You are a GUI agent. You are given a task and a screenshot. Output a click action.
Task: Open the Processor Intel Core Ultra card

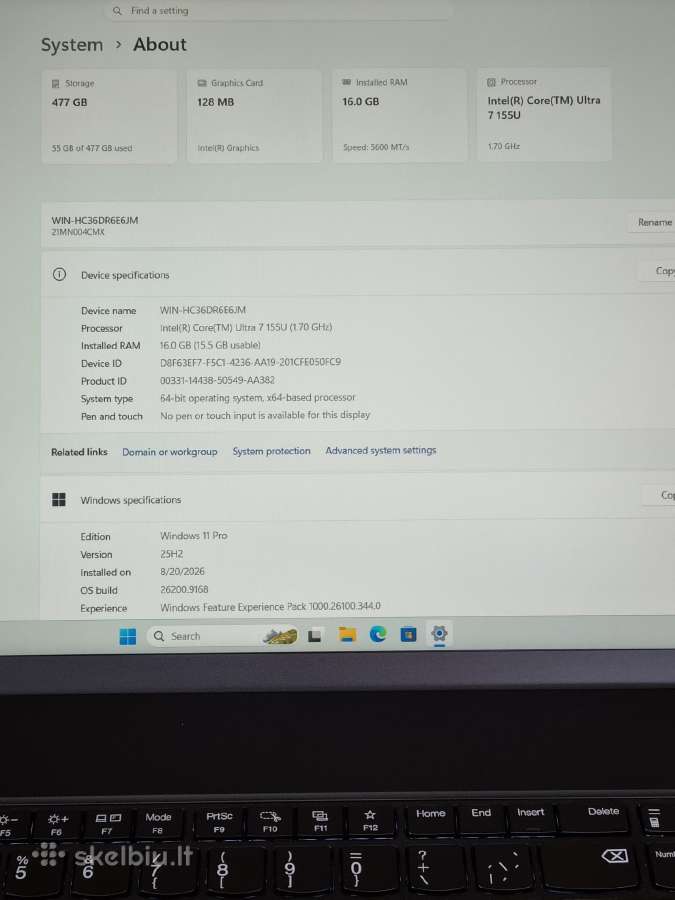point(544,114)
